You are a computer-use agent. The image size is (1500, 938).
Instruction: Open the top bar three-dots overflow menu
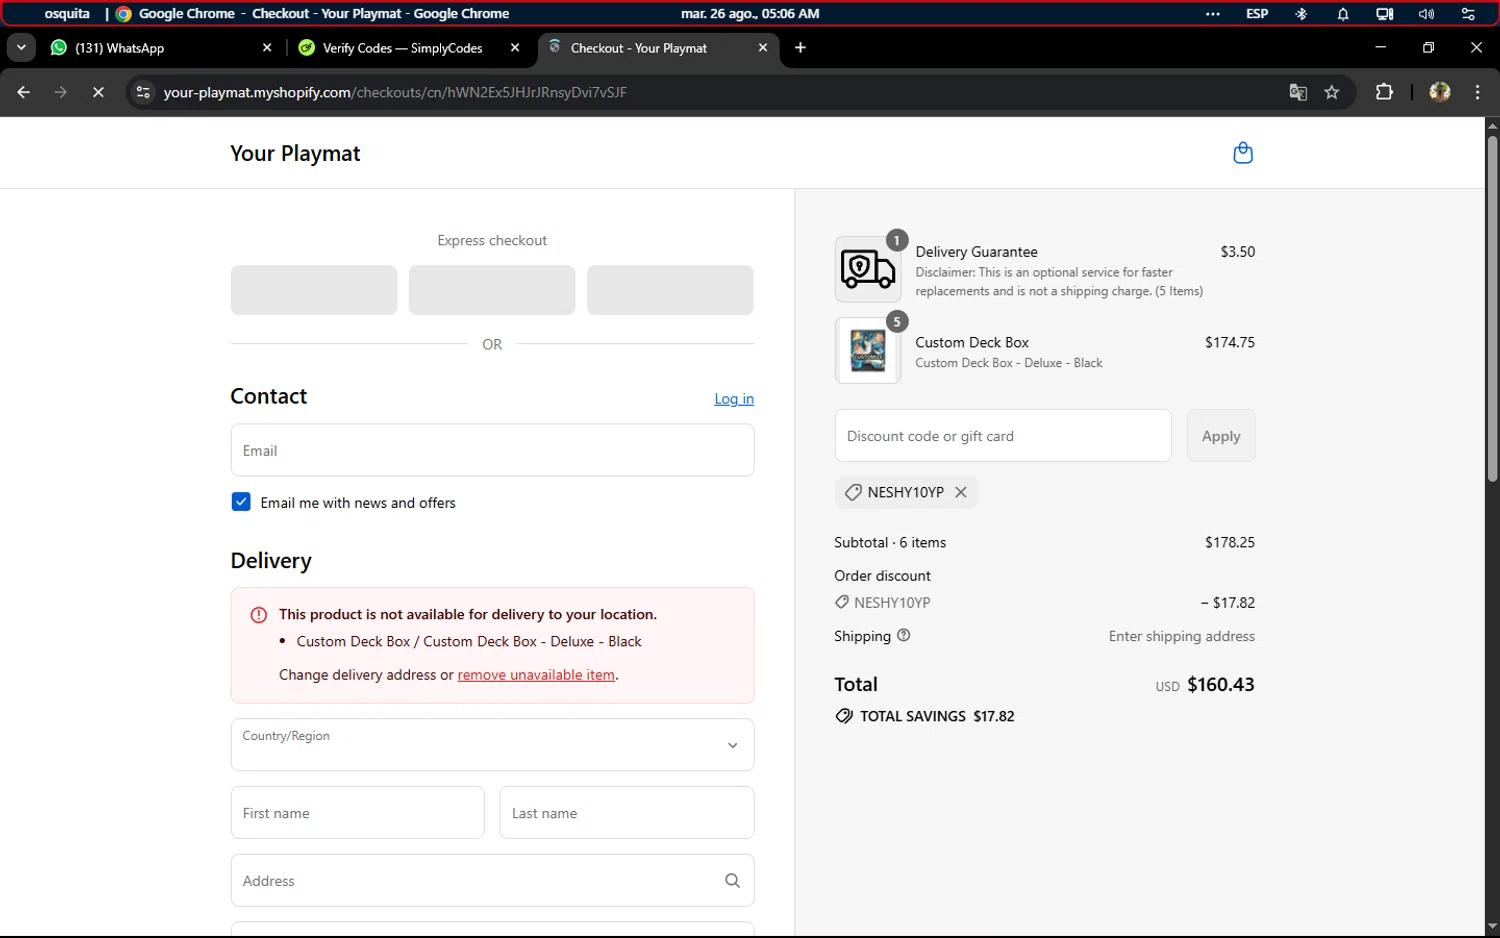coord(1213,14)
